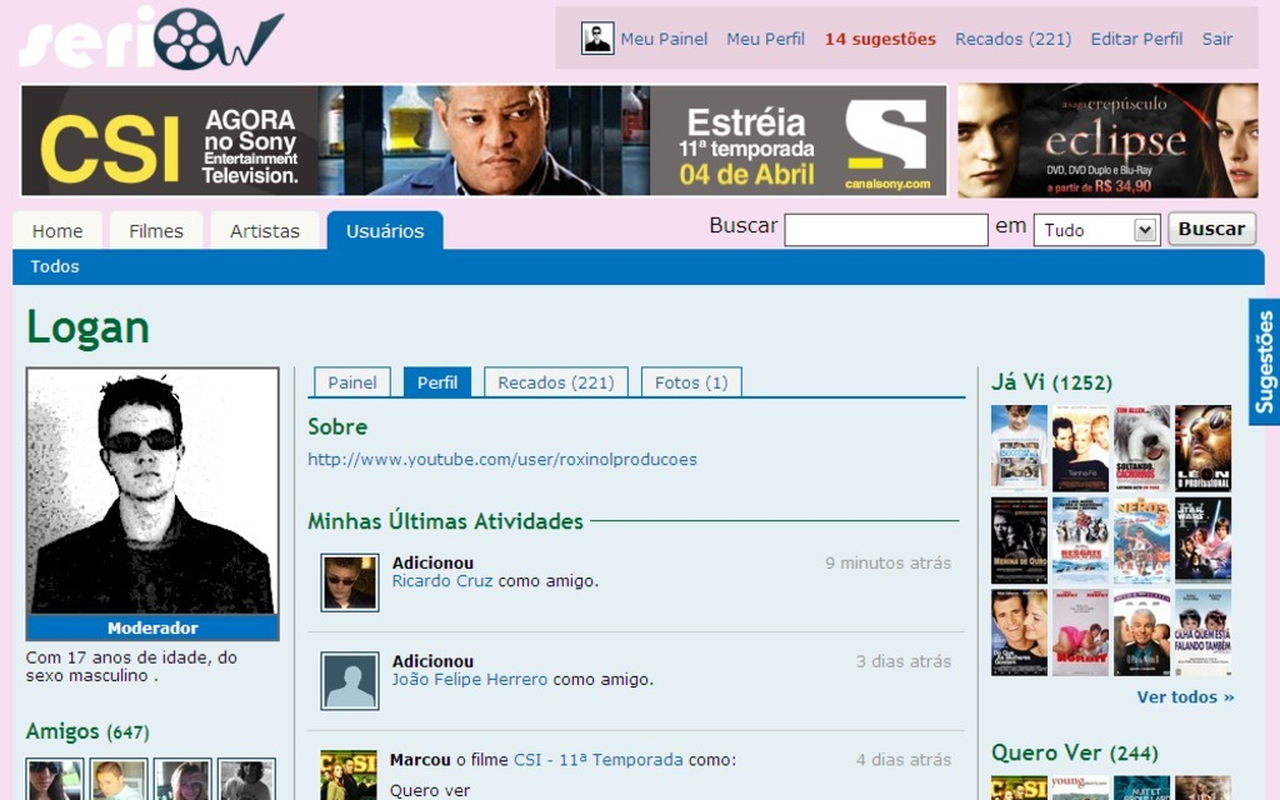Open the CSI Sony Entertainment banner ad
The image size is (1280, 800).
pos(484,140)
